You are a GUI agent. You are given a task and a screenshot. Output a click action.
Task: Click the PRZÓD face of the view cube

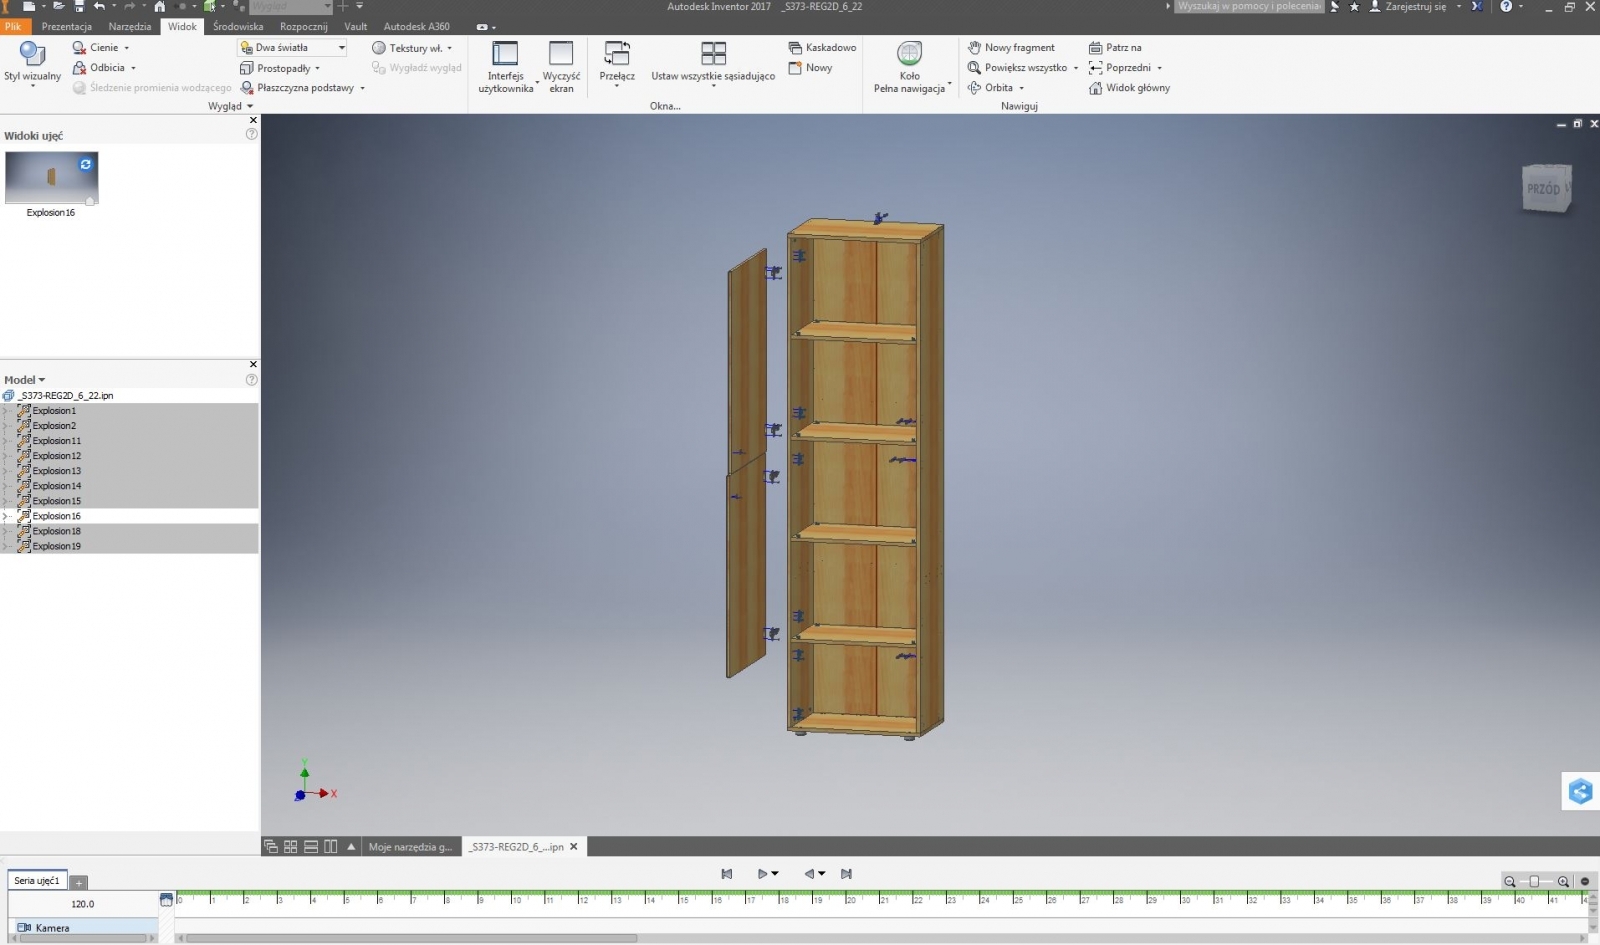pos(1543,189)
